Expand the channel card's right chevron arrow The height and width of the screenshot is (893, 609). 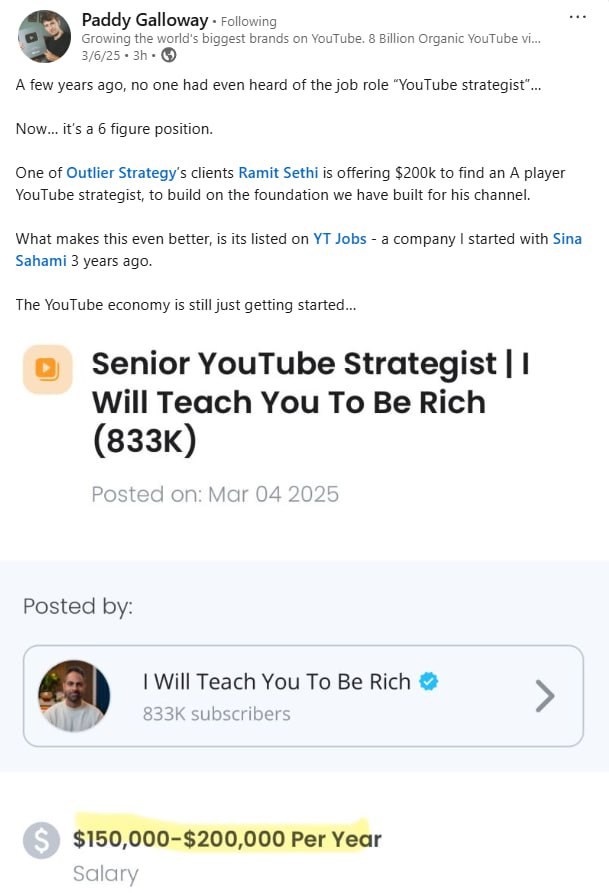(544, 695)
